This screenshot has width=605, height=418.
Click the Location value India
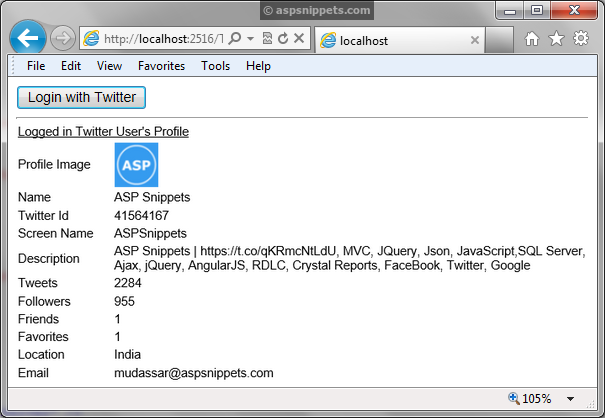pos(127,354)
